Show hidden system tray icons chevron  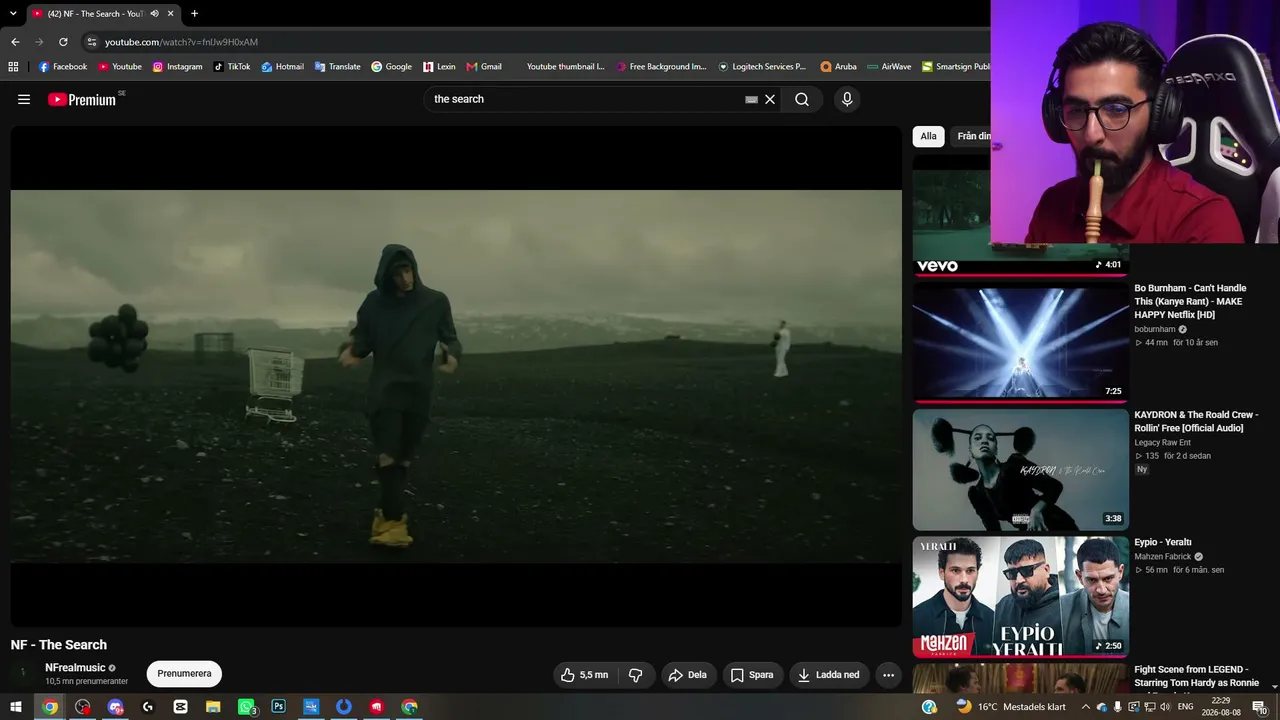1086,707
